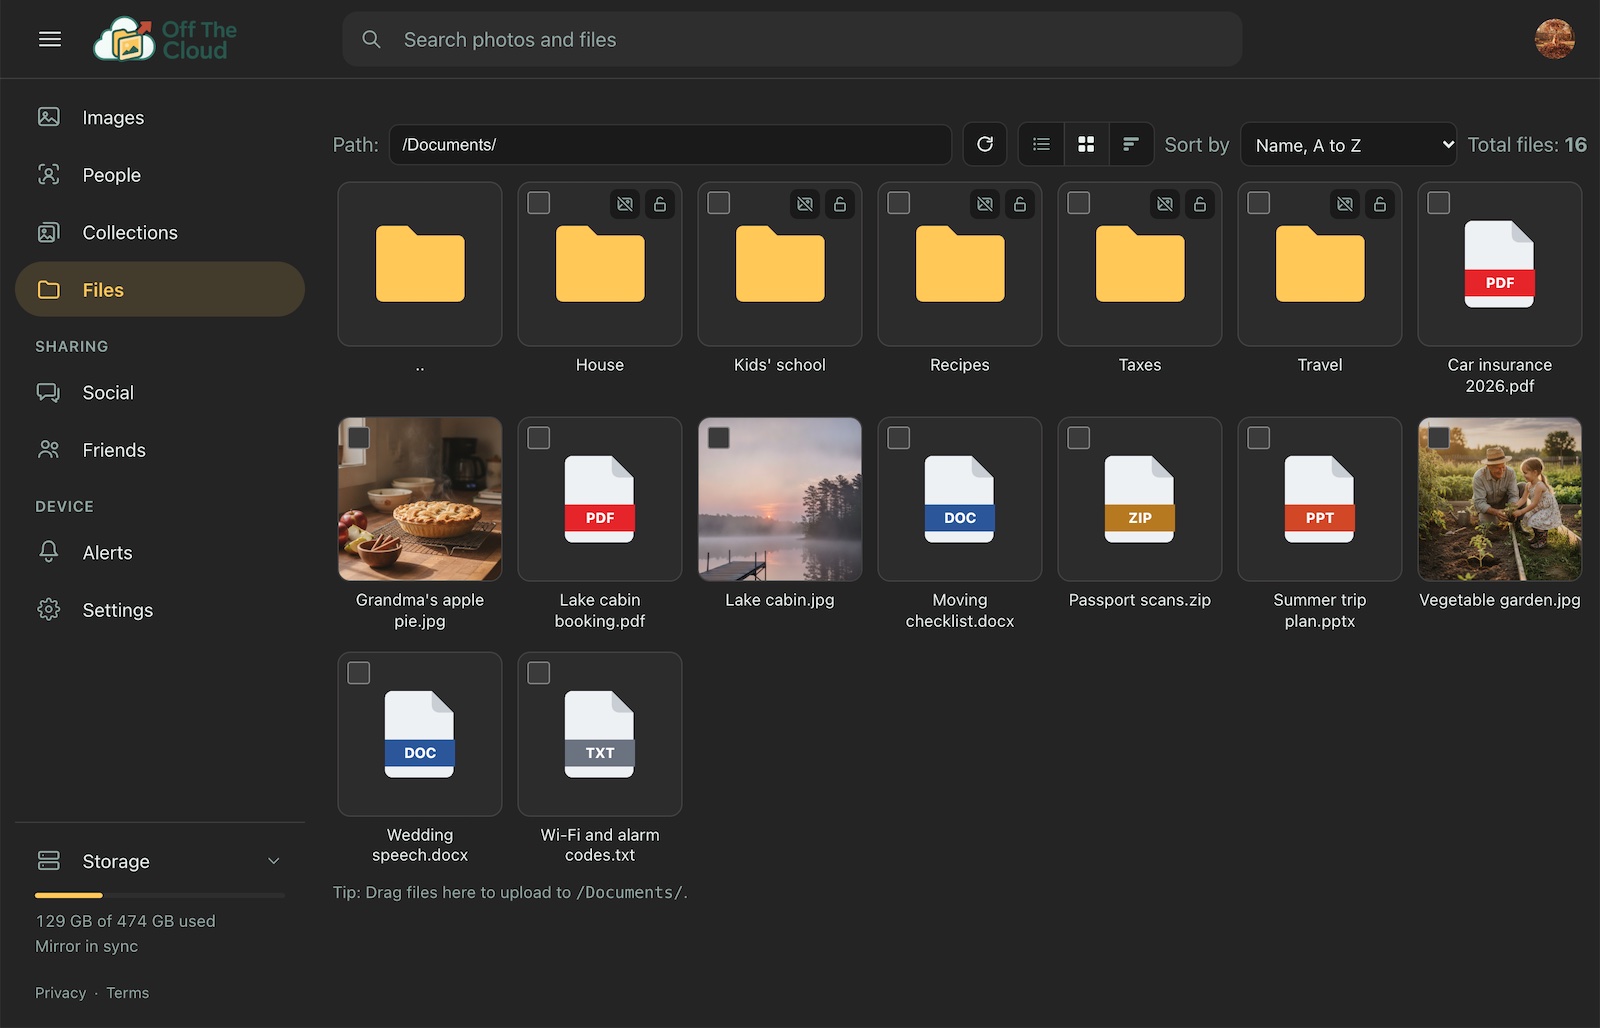1600x1028 pixels.
Task: Click the Total files: 16 text
Action: tap(1527, 144)
